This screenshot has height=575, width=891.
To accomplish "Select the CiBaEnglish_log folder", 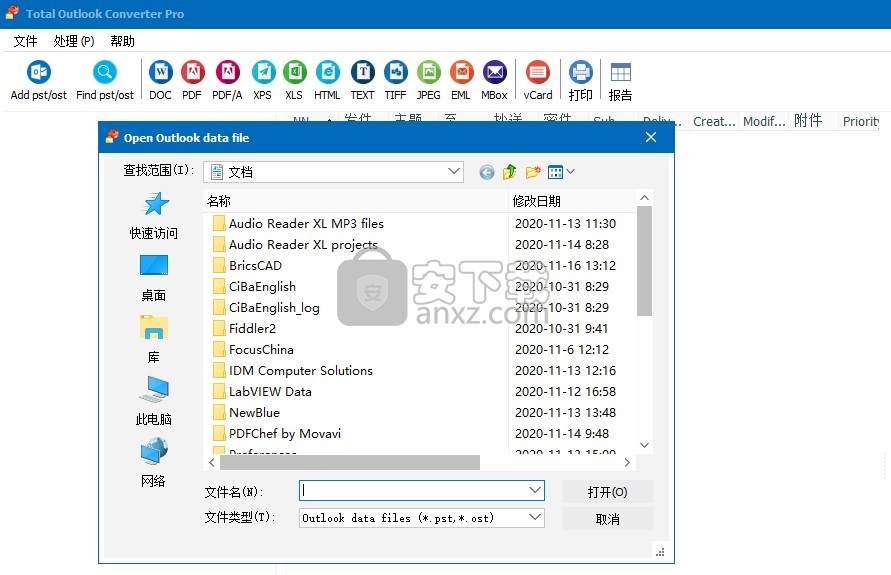I will [x=266, y=307].
